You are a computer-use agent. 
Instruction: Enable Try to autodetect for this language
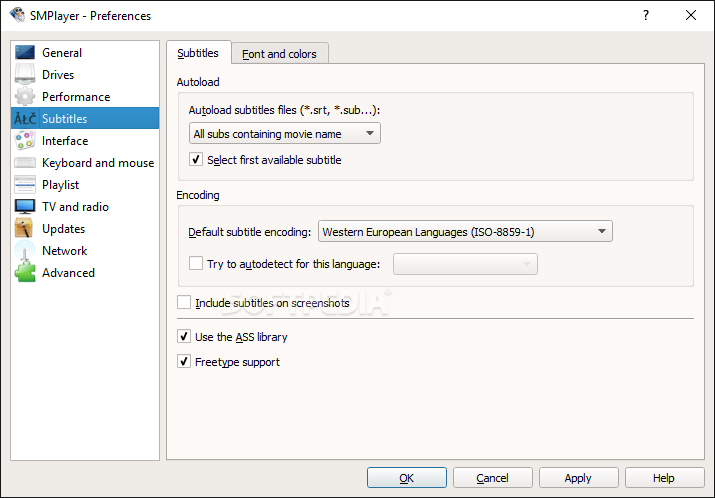point(196,263)
